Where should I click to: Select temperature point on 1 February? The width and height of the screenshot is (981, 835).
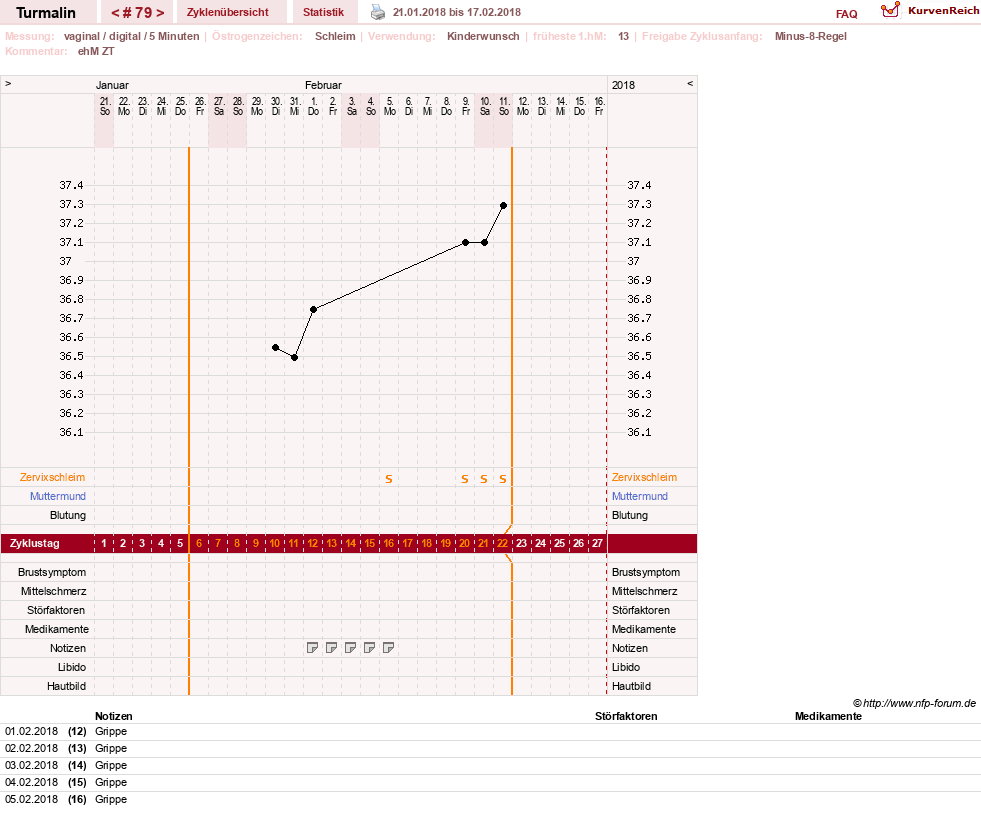coord(313,310)
